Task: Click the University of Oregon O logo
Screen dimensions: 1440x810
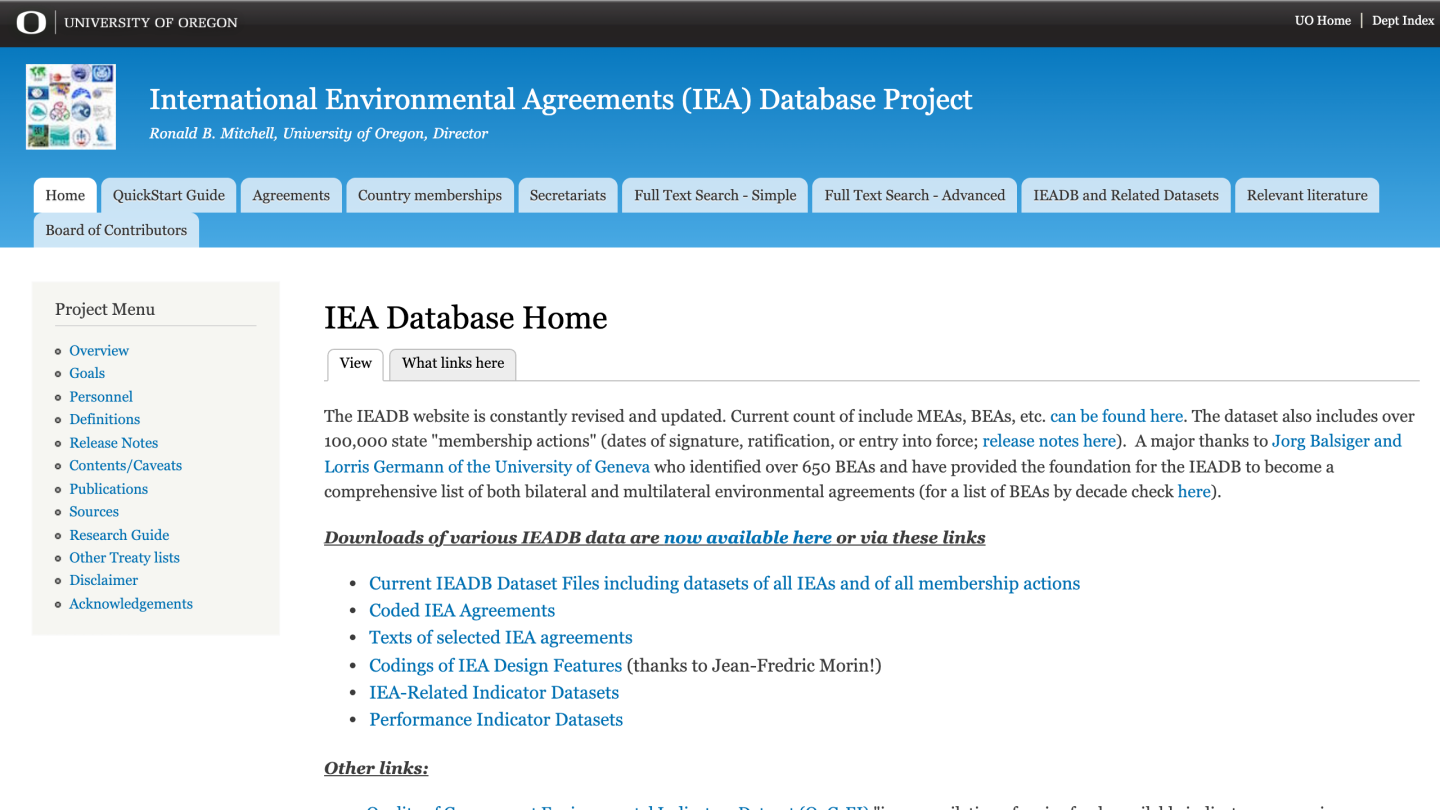Action: click(x=31, y=22)
